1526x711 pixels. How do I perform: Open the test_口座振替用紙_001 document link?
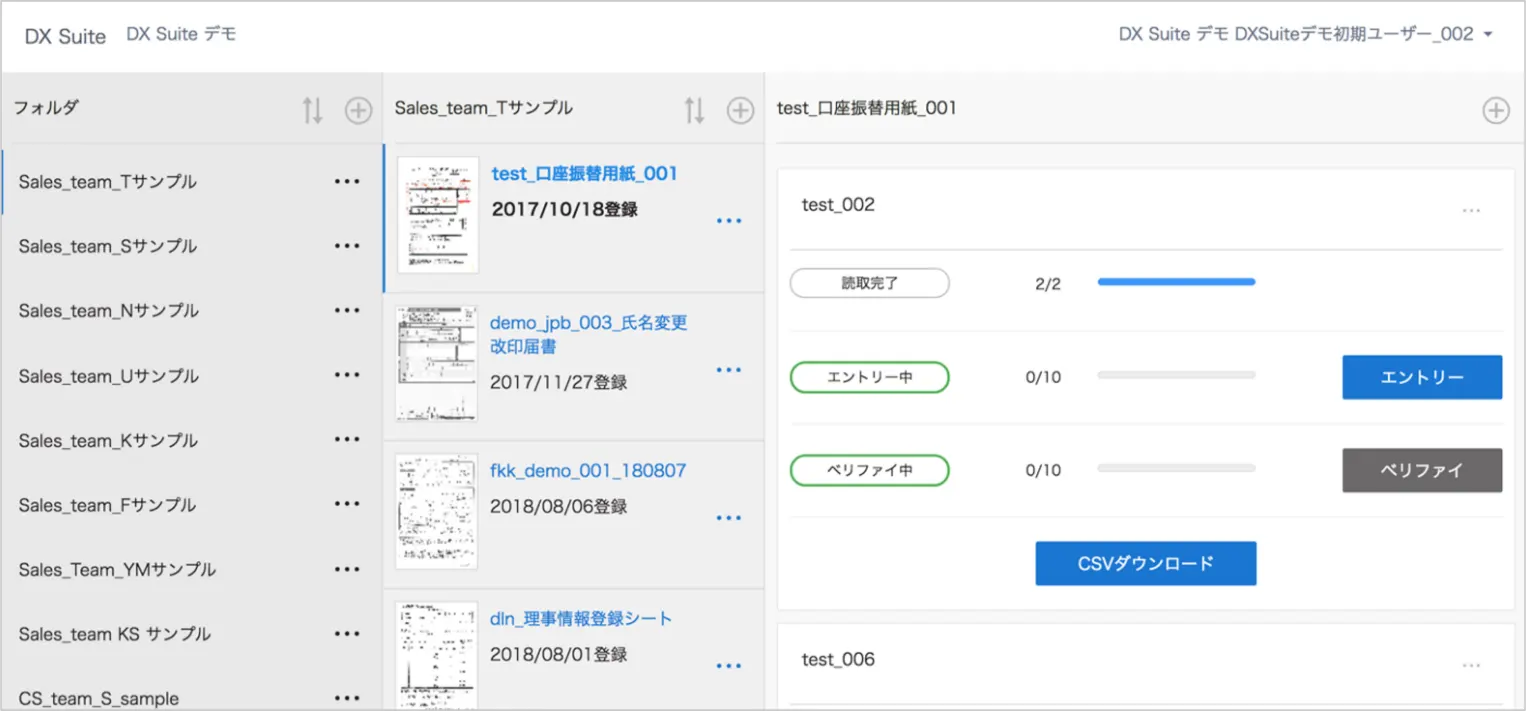[584, 174]
